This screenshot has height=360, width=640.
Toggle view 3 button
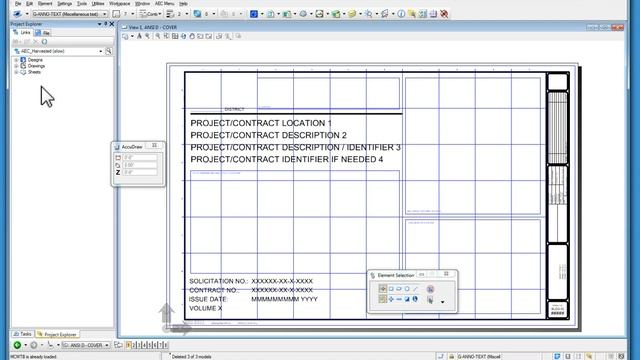point(139,345)
